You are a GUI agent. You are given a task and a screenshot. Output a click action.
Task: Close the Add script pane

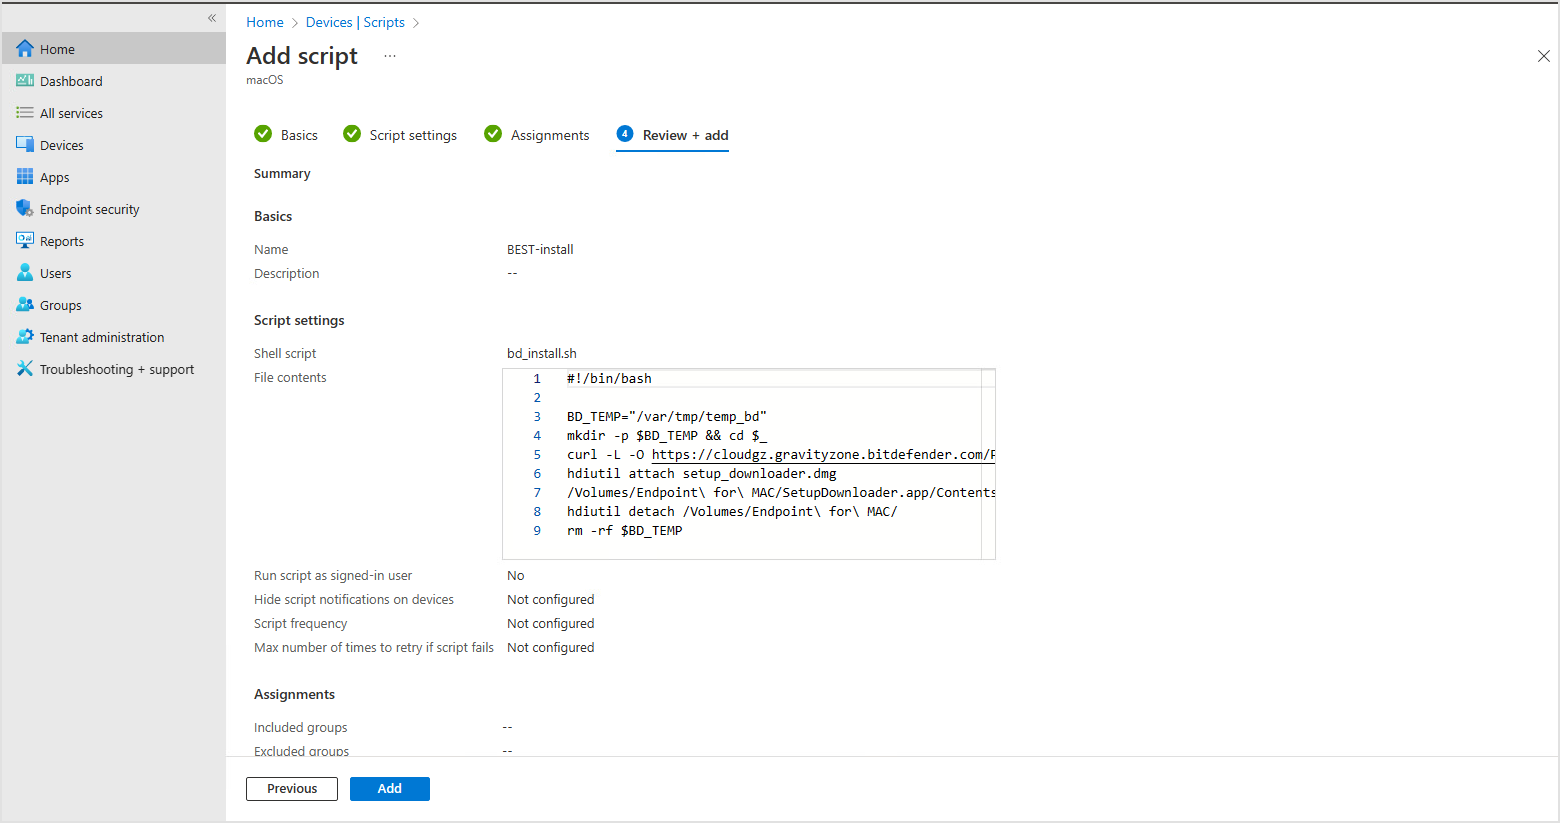coord(1543,56)
